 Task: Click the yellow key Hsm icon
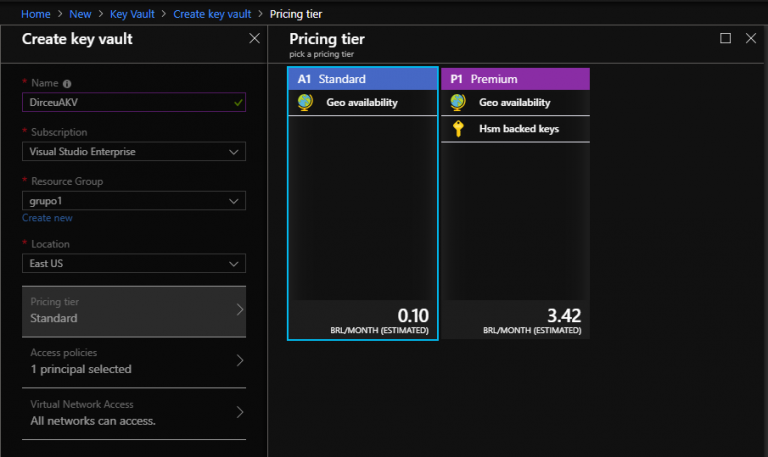(x=458, y=128)
